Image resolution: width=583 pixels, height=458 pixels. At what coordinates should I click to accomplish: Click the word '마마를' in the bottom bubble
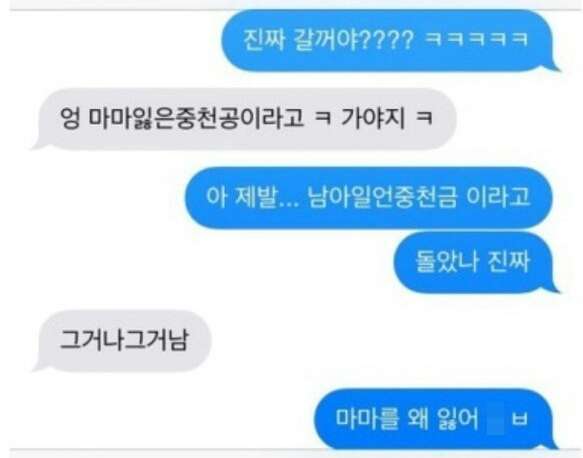pos(367,419)
